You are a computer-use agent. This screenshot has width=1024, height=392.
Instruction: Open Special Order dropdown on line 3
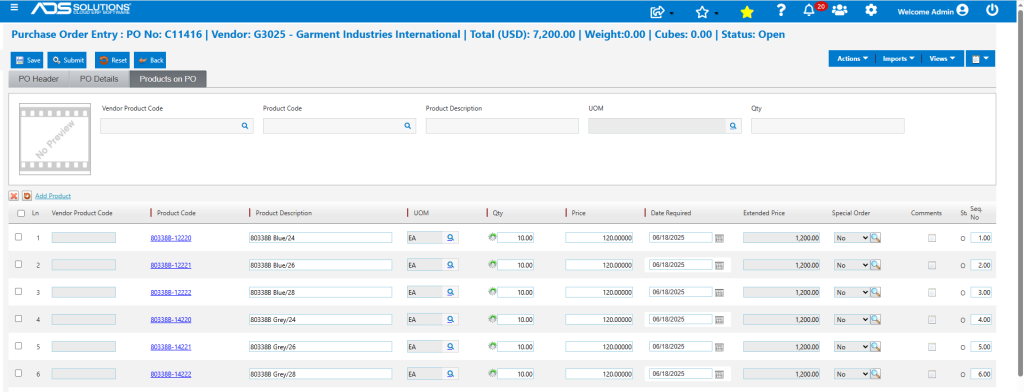(x=852, y=293)
